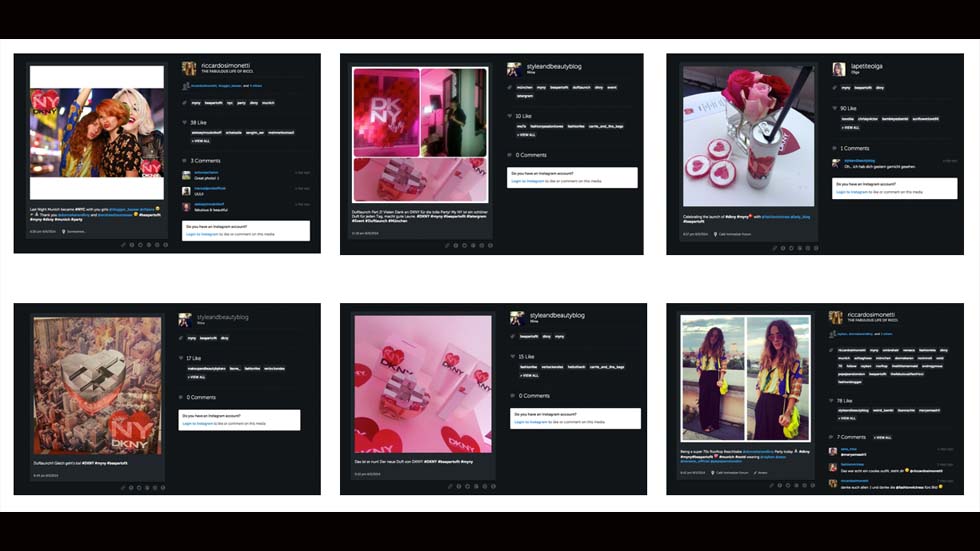Click the heart icon beside 10 Like
This screenshot has width=980, height=551.
pos(510,116)
